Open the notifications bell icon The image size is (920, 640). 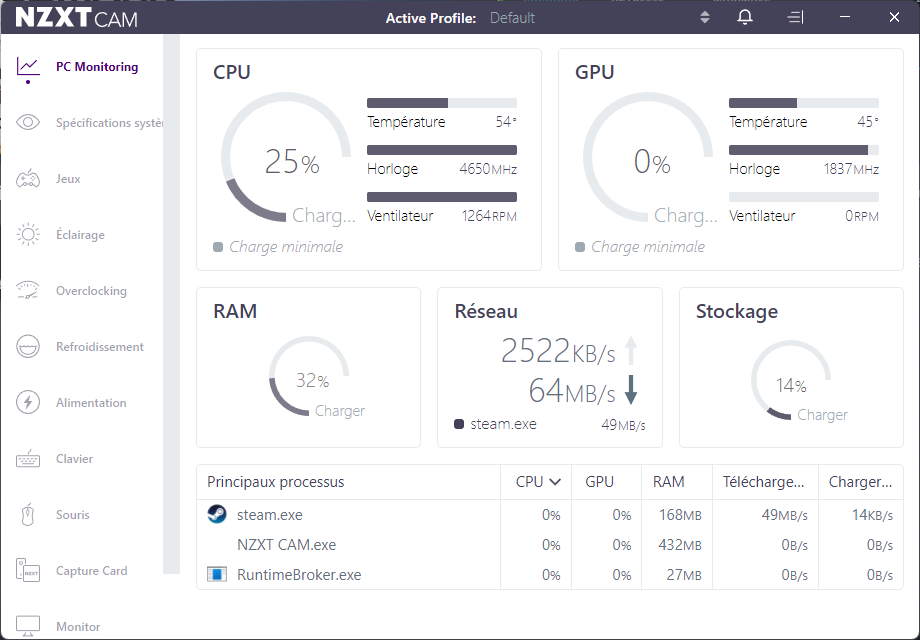[745, 18]
